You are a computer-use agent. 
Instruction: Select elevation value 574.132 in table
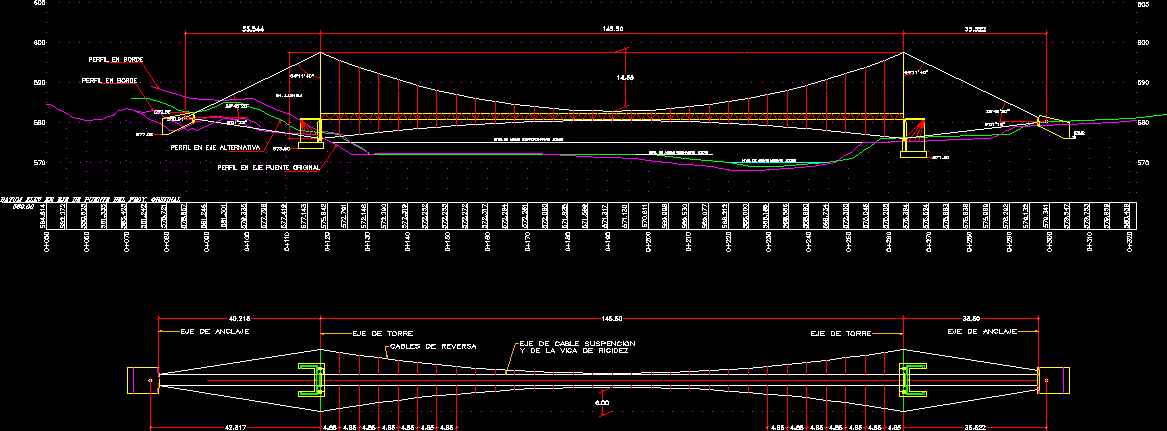pos(1026,216)
